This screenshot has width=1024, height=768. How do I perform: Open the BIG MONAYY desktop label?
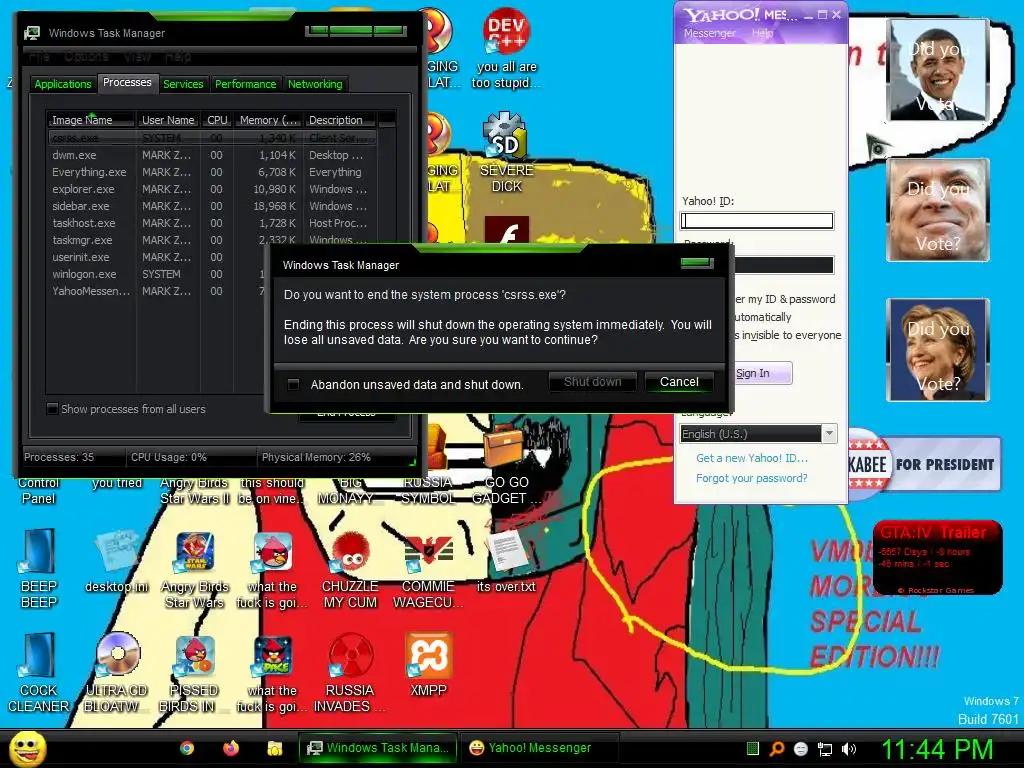click(350, 490)
